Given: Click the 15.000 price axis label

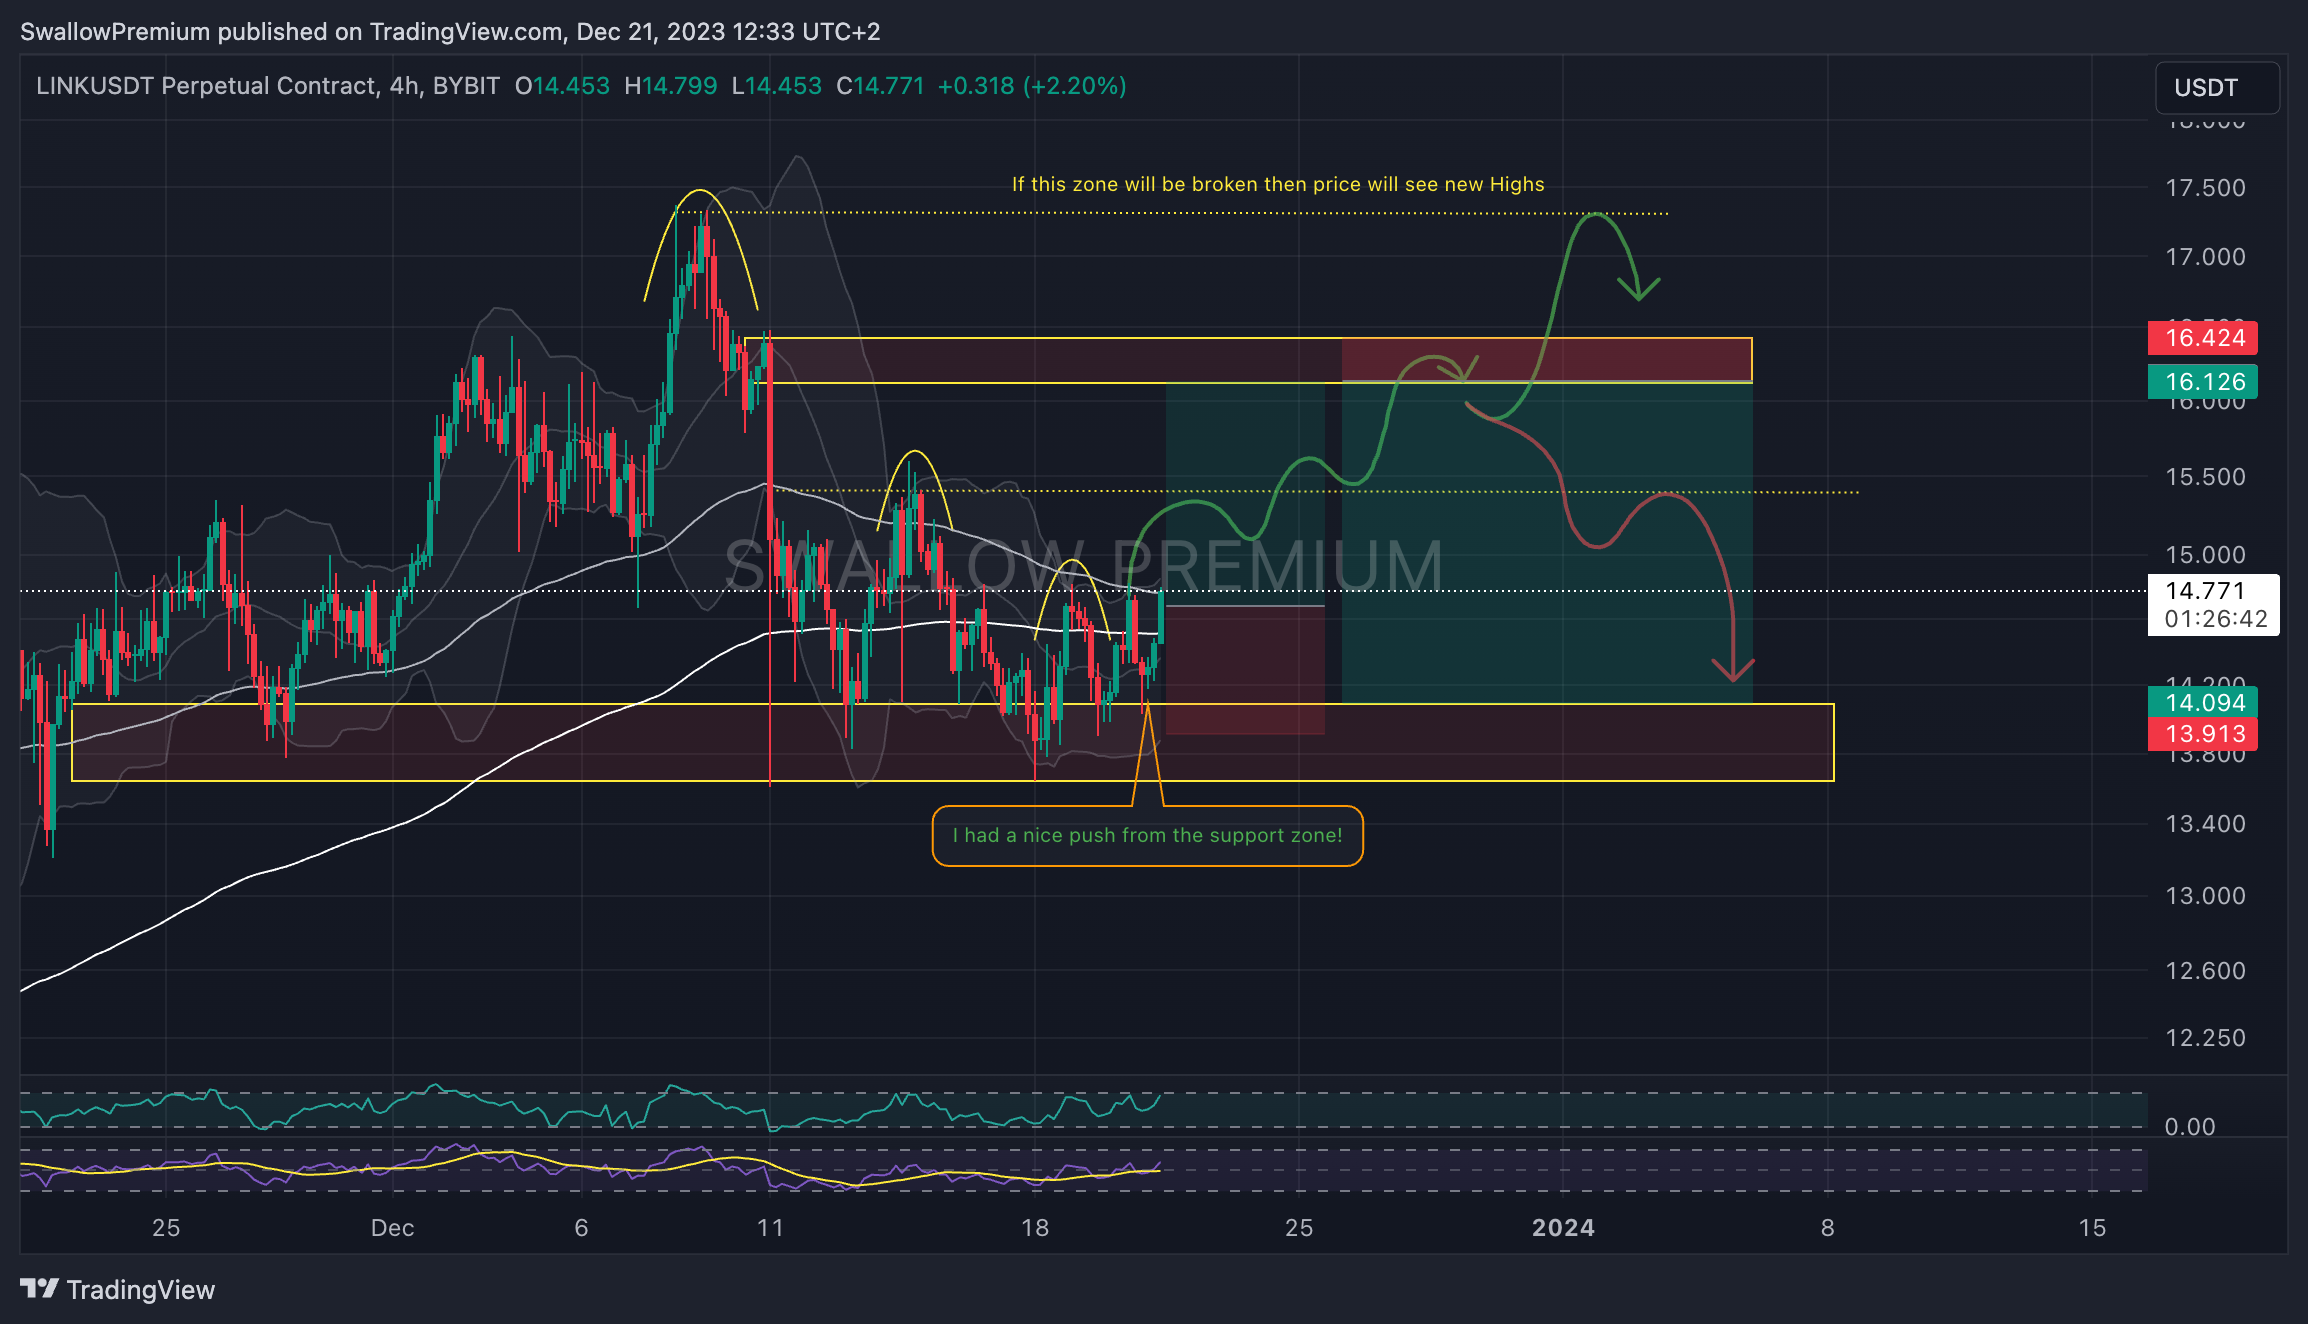Looking at the screenshot, I should tap(2205, 555).
